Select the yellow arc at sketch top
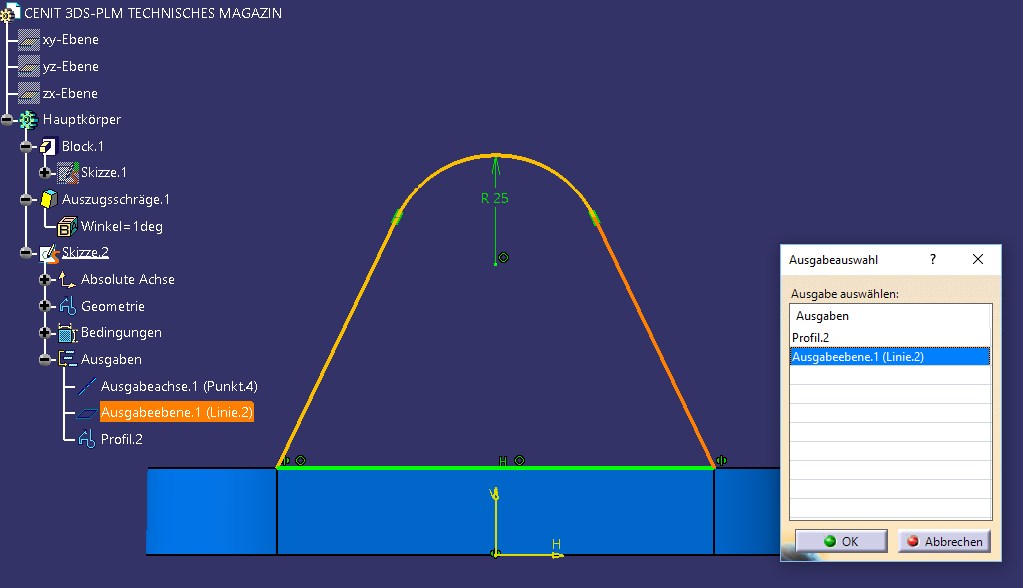1023x588 pixels. click(x=496, y=156)
